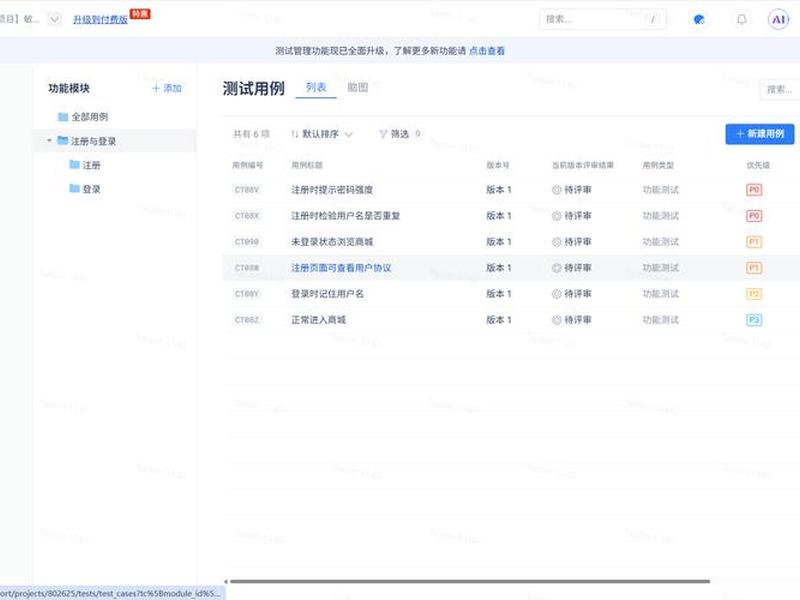
Task: Select 全部用例 in module tree
Action: [90, 117]
